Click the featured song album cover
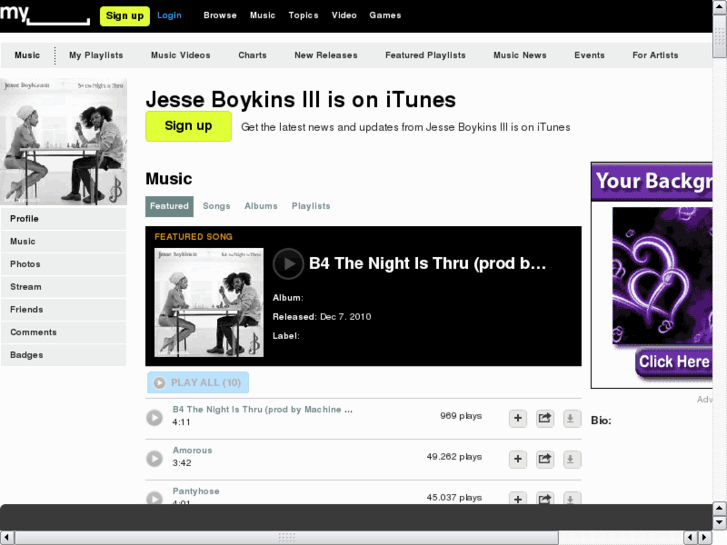 coord(209,302)
